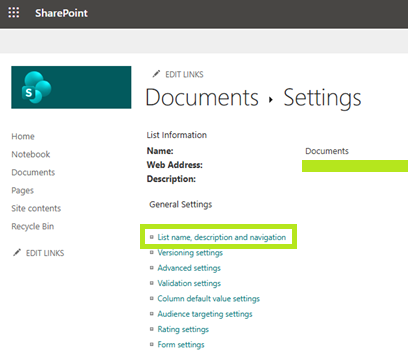
Task: Click the Name: label
Action: 160,151
